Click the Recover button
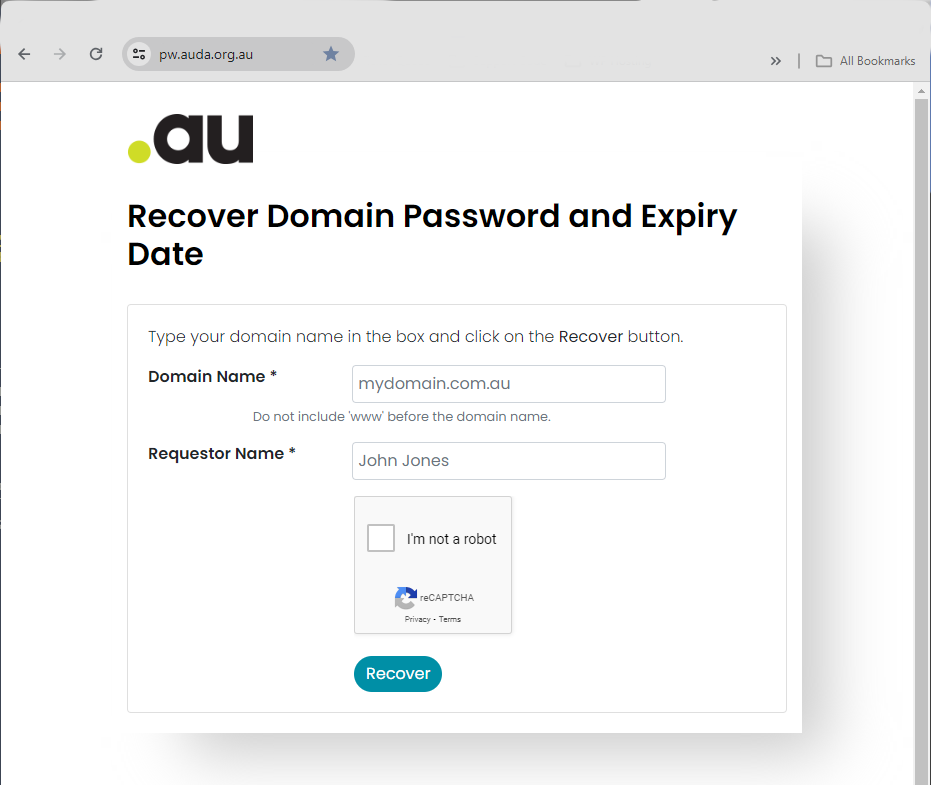Viewport: 931px width, 785px height. click(x=397, y=674)
